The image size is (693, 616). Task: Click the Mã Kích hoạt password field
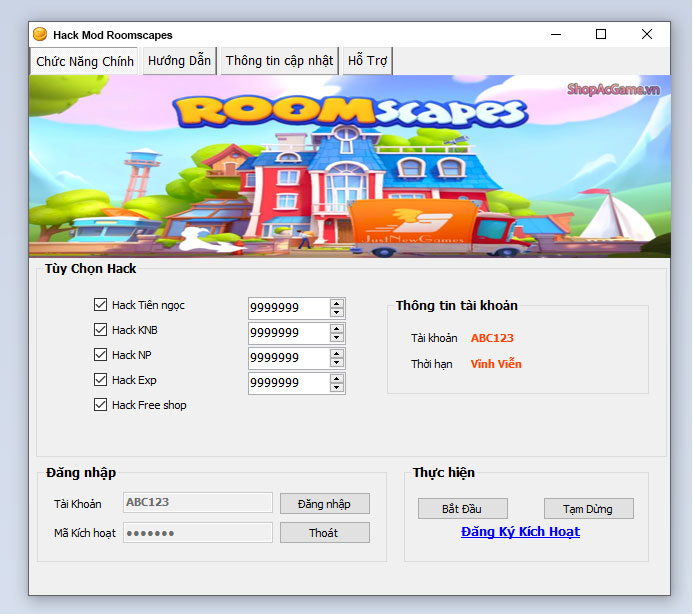198,533
